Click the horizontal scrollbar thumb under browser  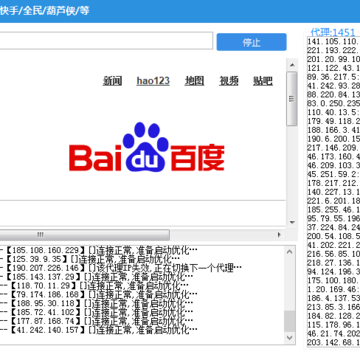[84, 235]
